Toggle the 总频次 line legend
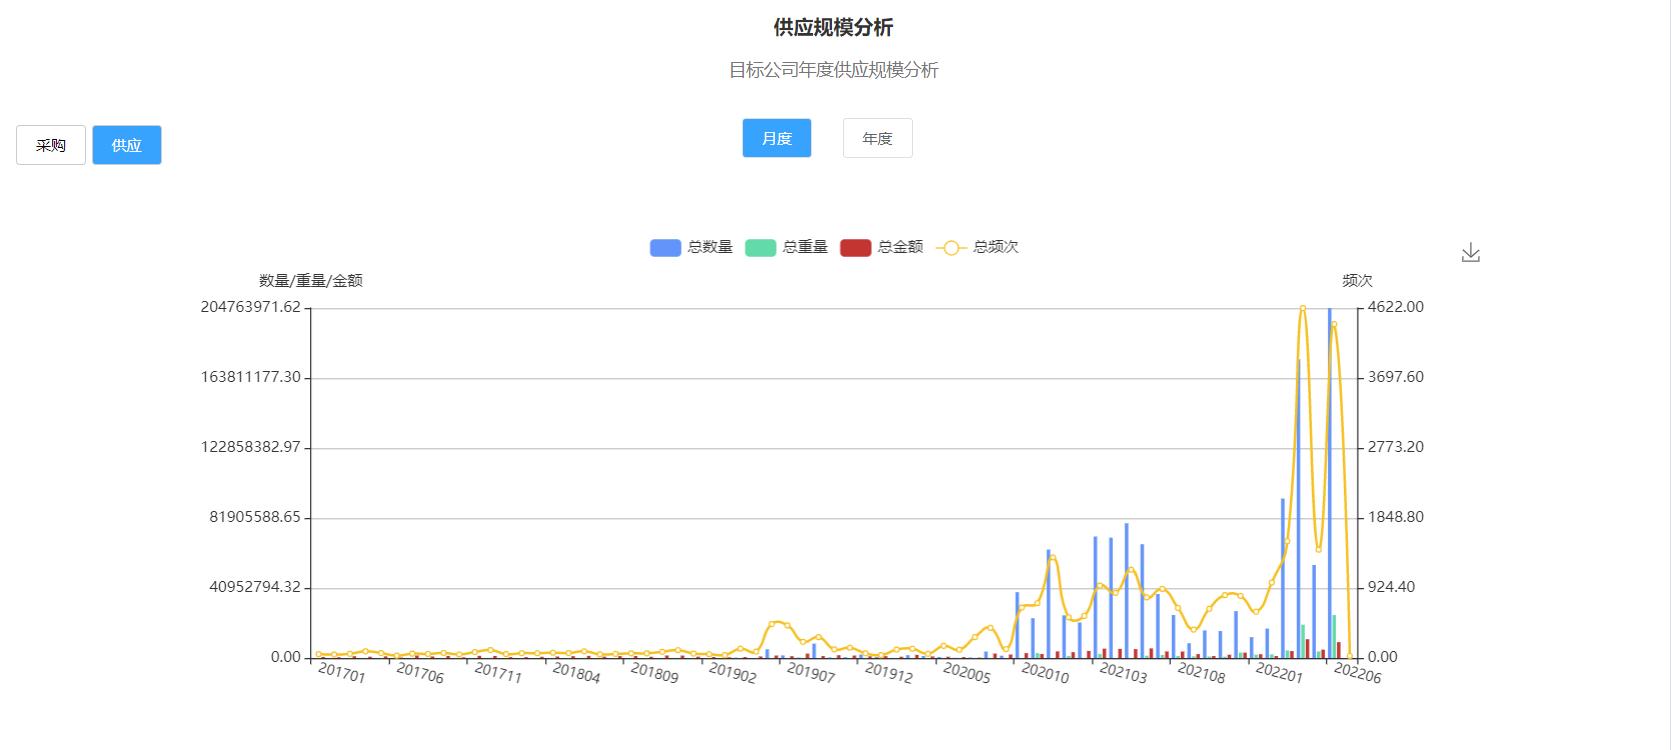Screen dimensions: 1671x750 click(977, 247)
